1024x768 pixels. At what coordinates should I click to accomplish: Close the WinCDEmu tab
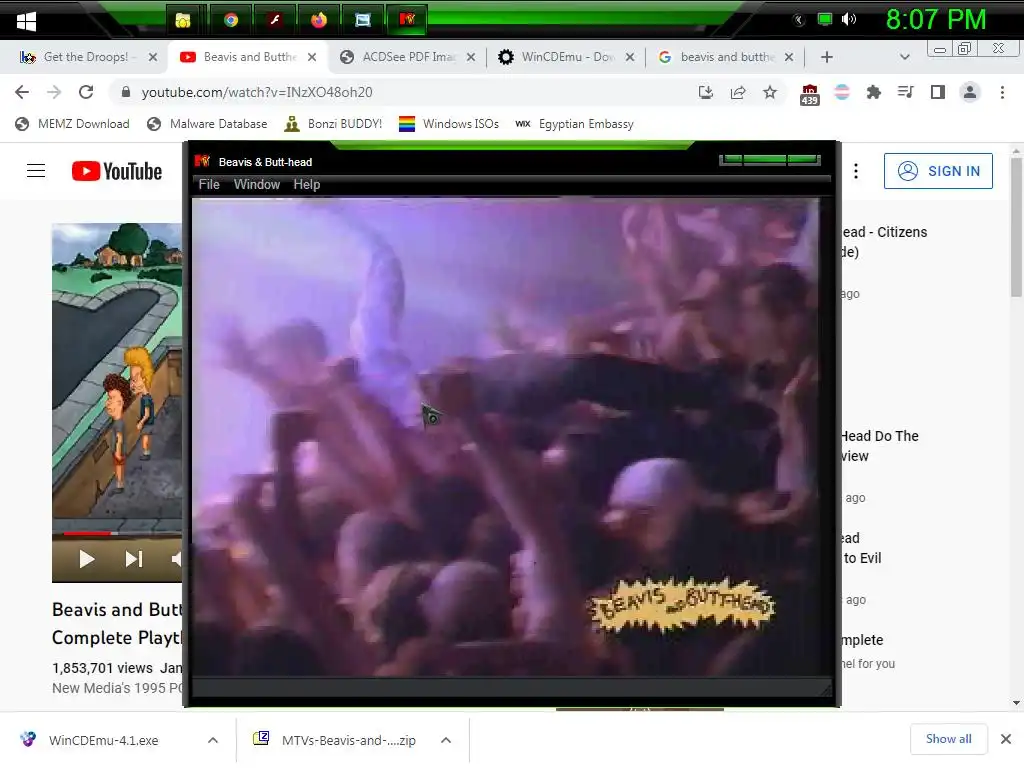[x=630, y=57]
